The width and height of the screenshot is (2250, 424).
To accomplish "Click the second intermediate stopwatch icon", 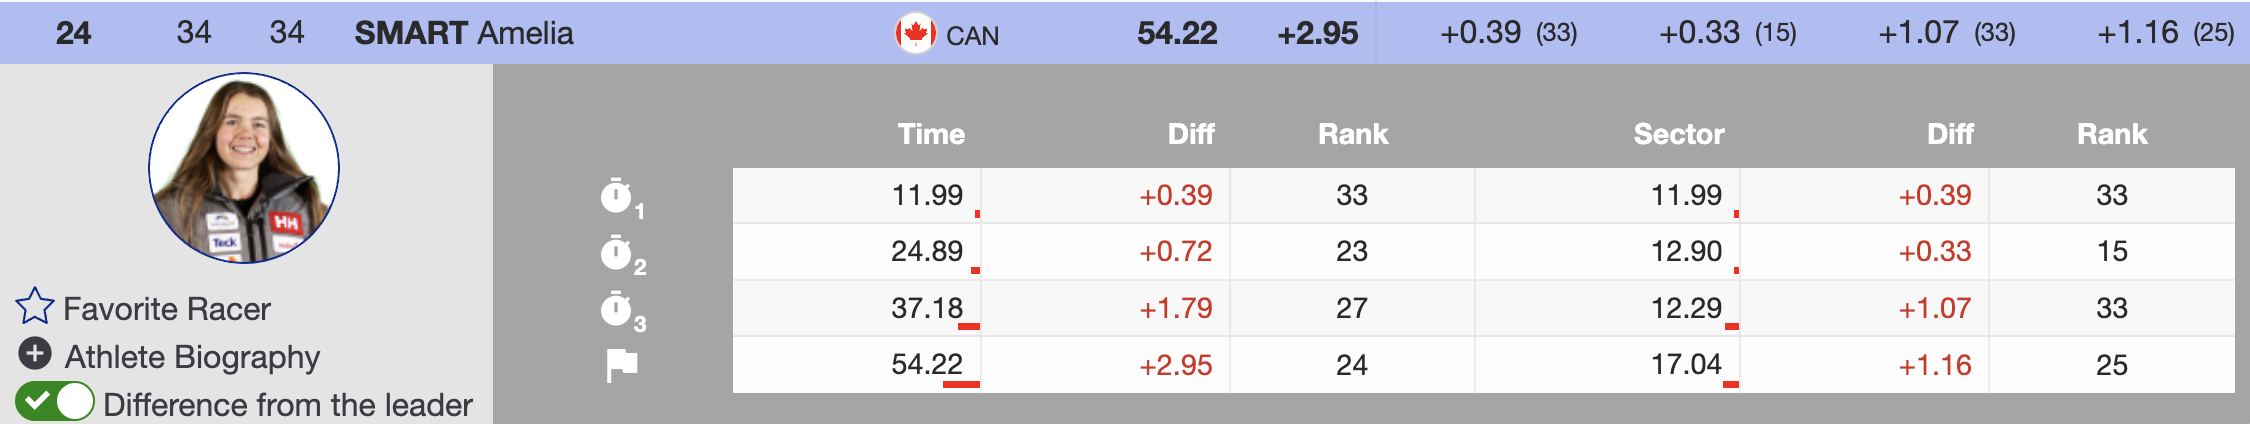I will [617, 253].
